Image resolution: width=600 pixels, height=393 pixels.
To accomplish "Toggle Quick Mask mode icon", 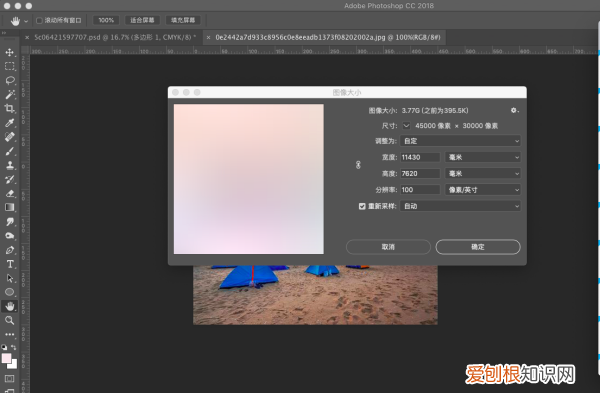I will point(9,379).
